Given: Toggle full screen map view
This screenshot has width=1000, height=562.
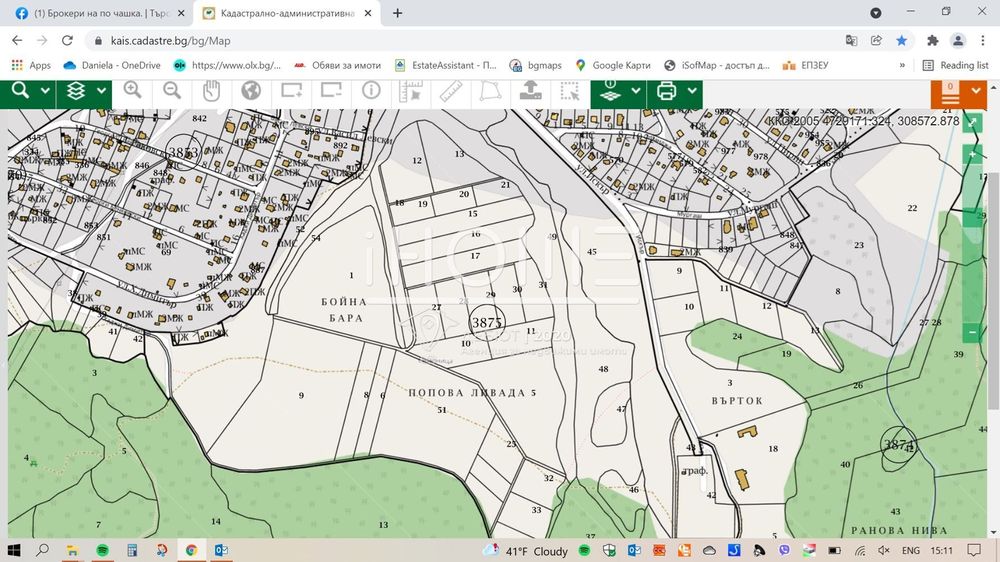Looking at the screenshot, I should pos(973,120).
